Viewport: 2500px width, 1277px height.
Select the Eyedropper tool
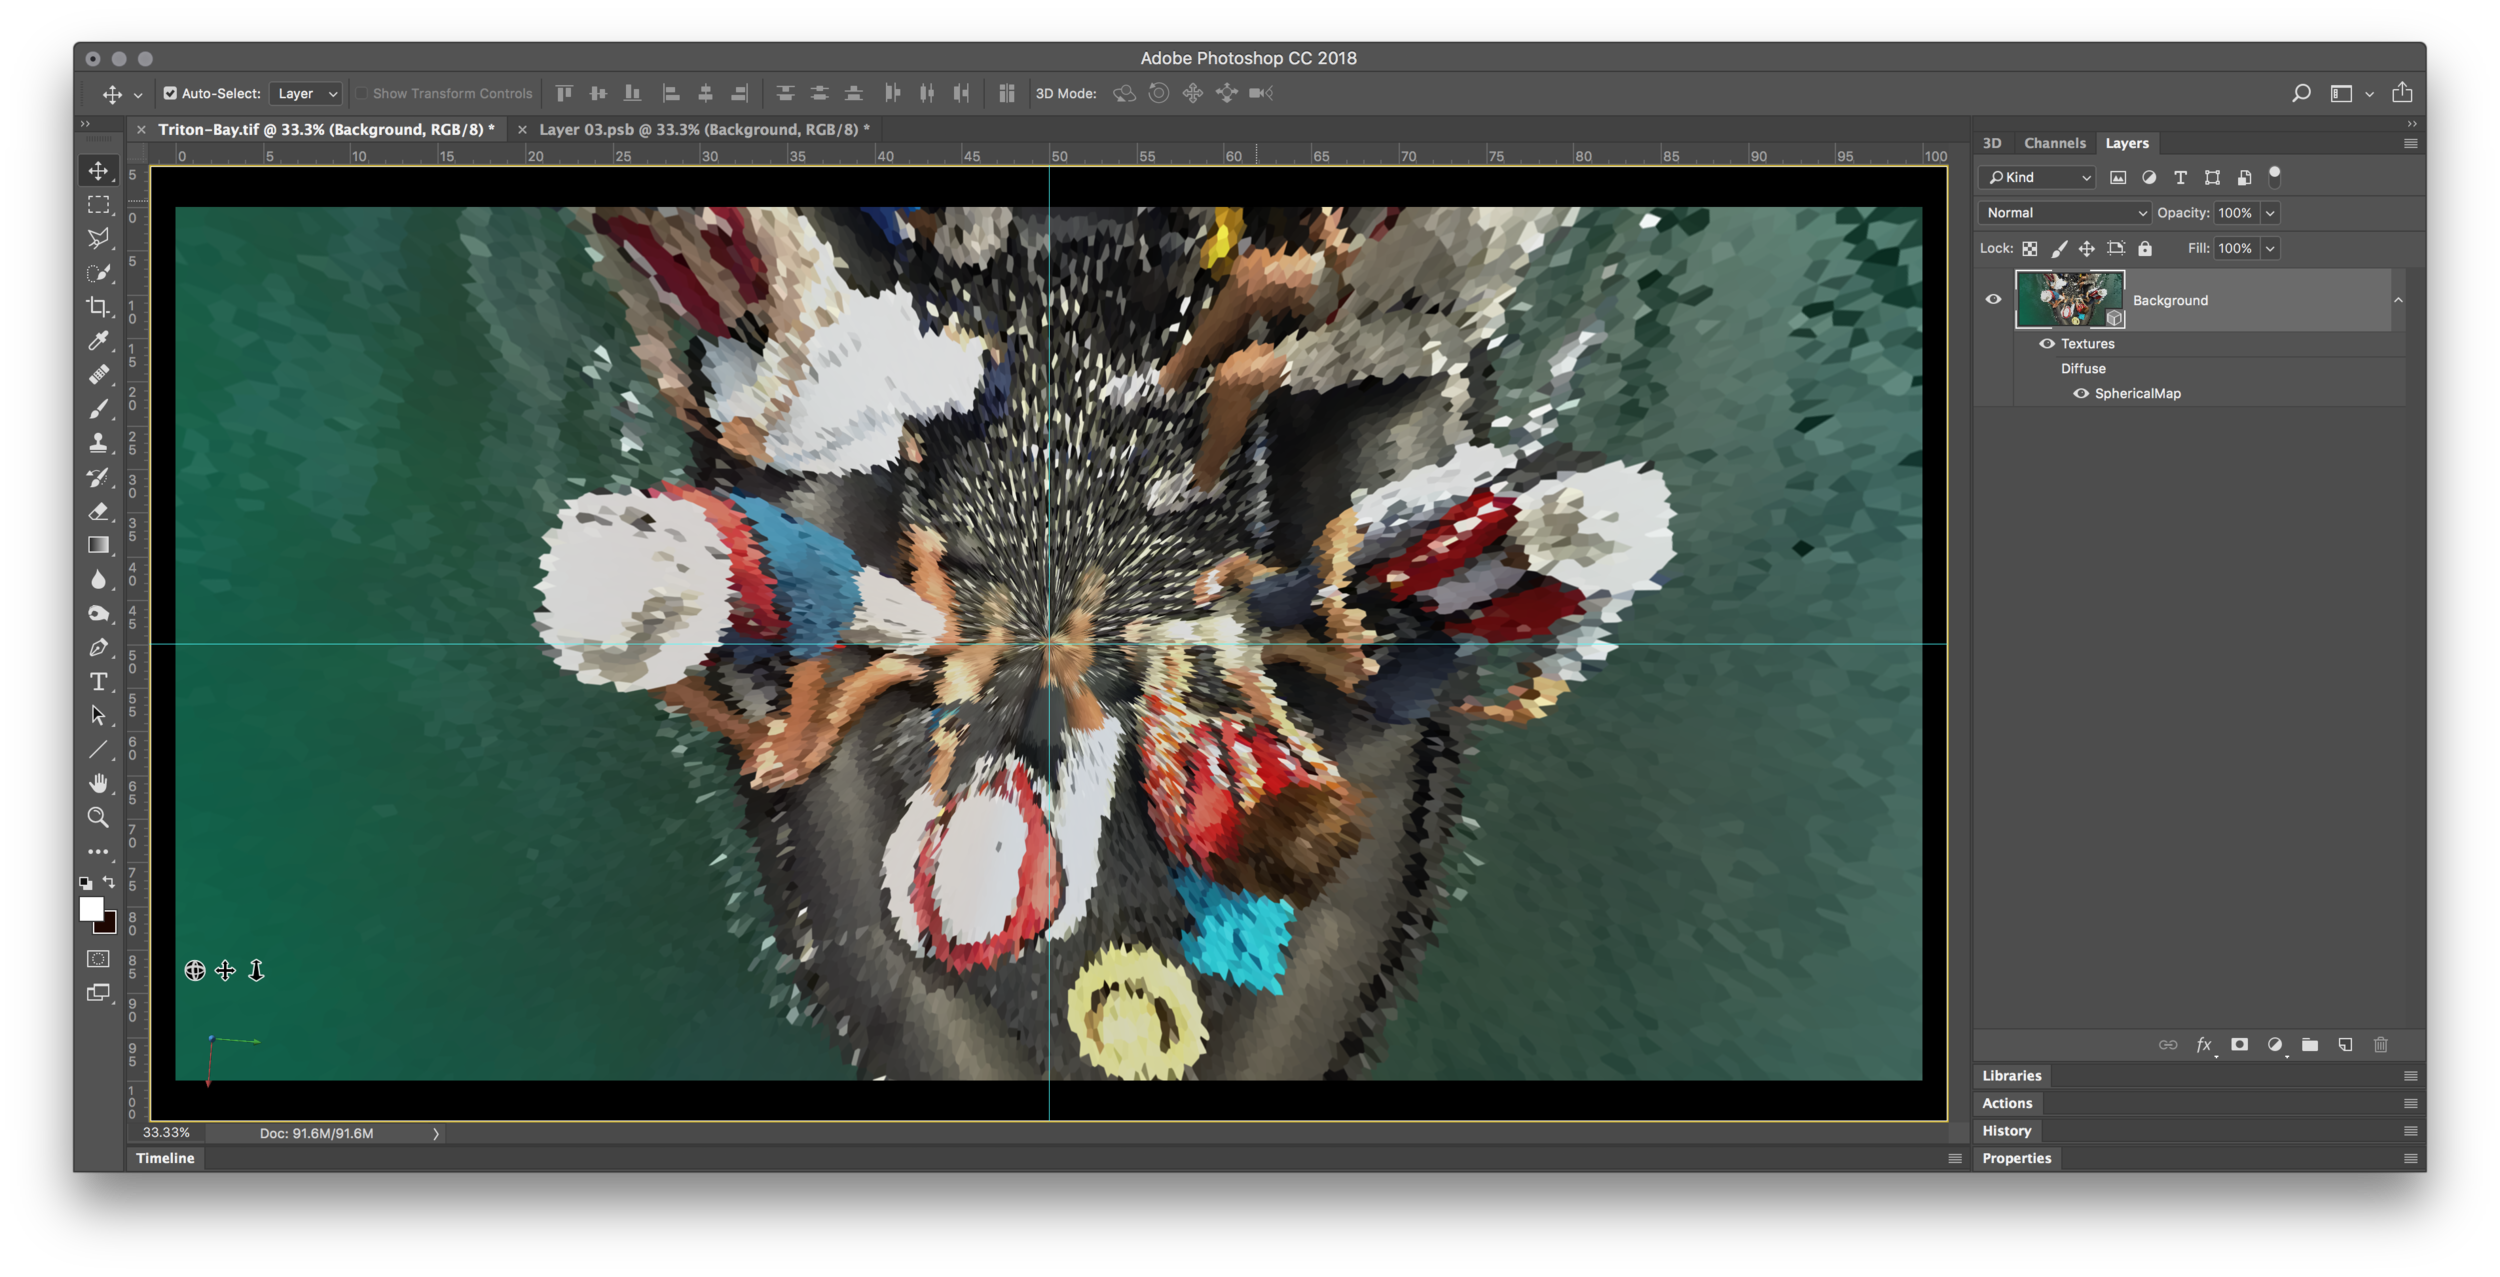98,341
